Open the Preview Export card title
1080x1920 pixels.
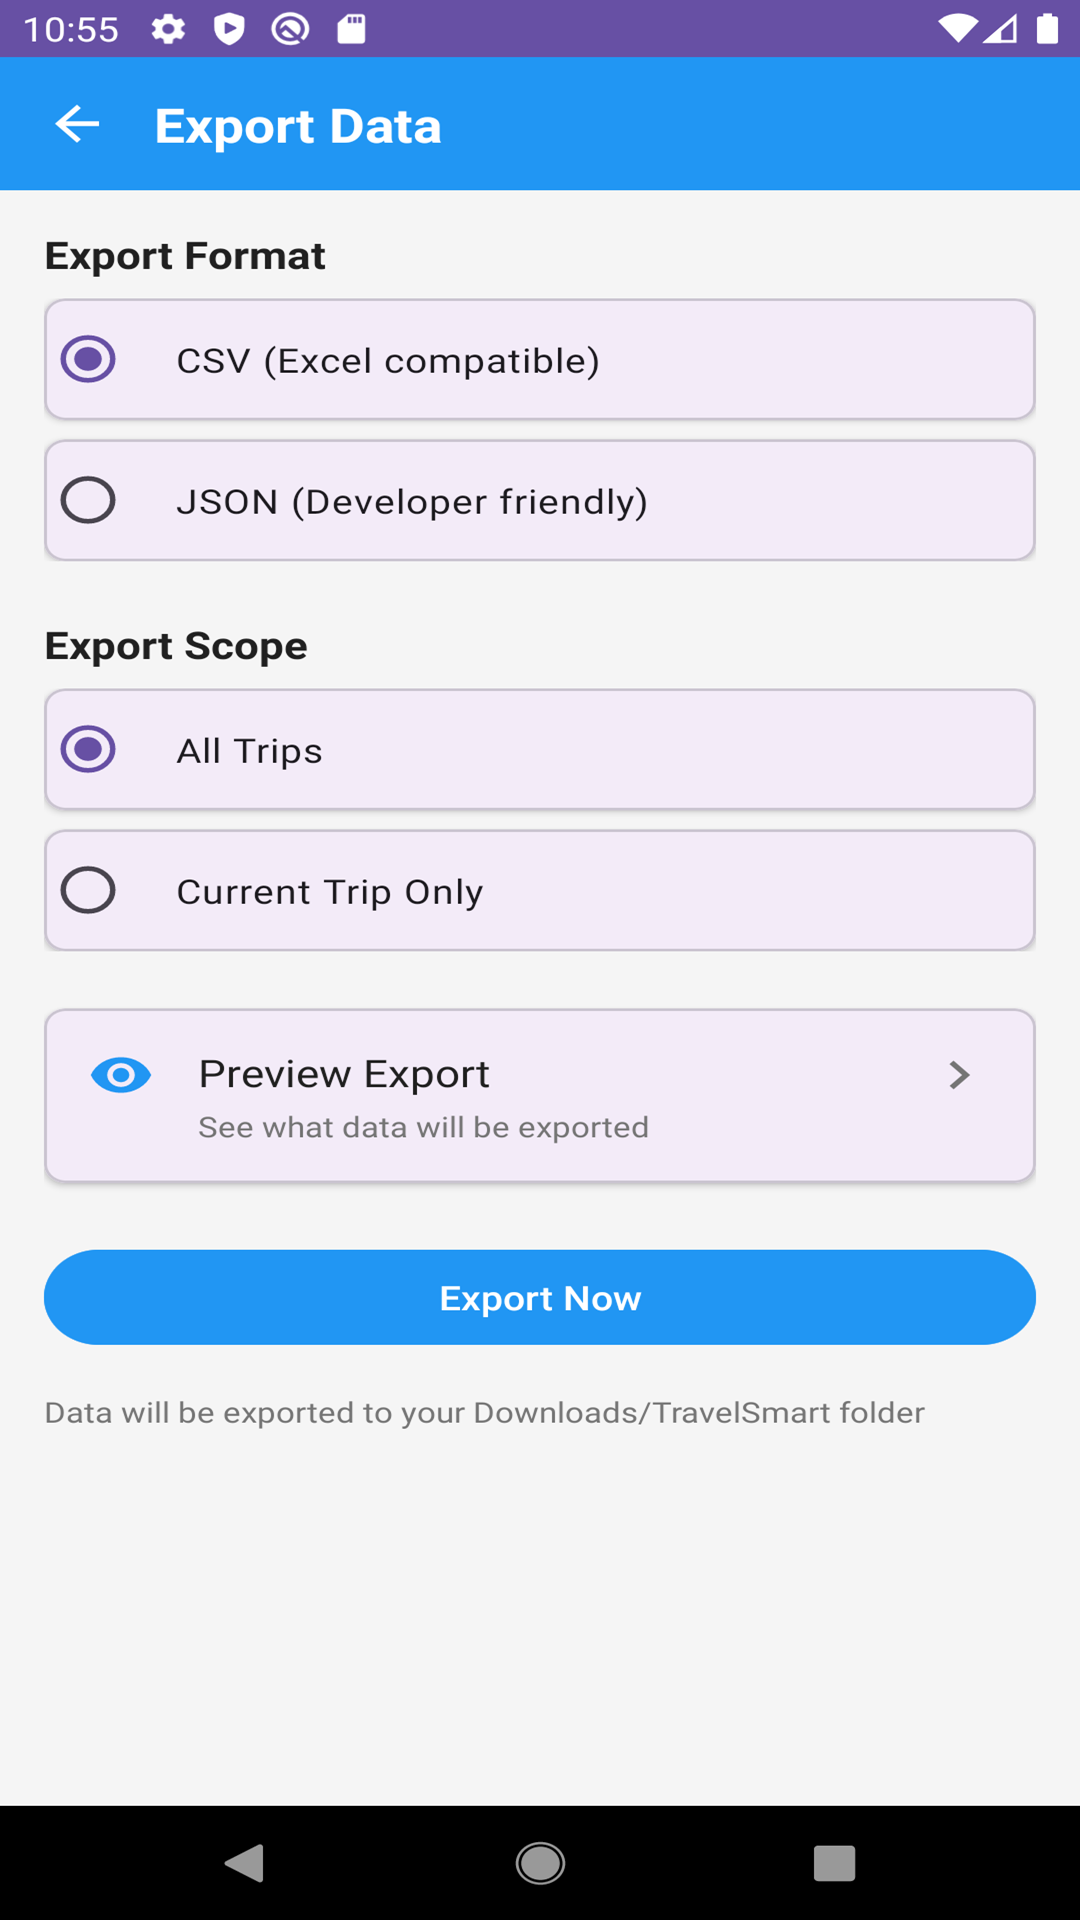pyautogui.click(x=344, y=1075)
